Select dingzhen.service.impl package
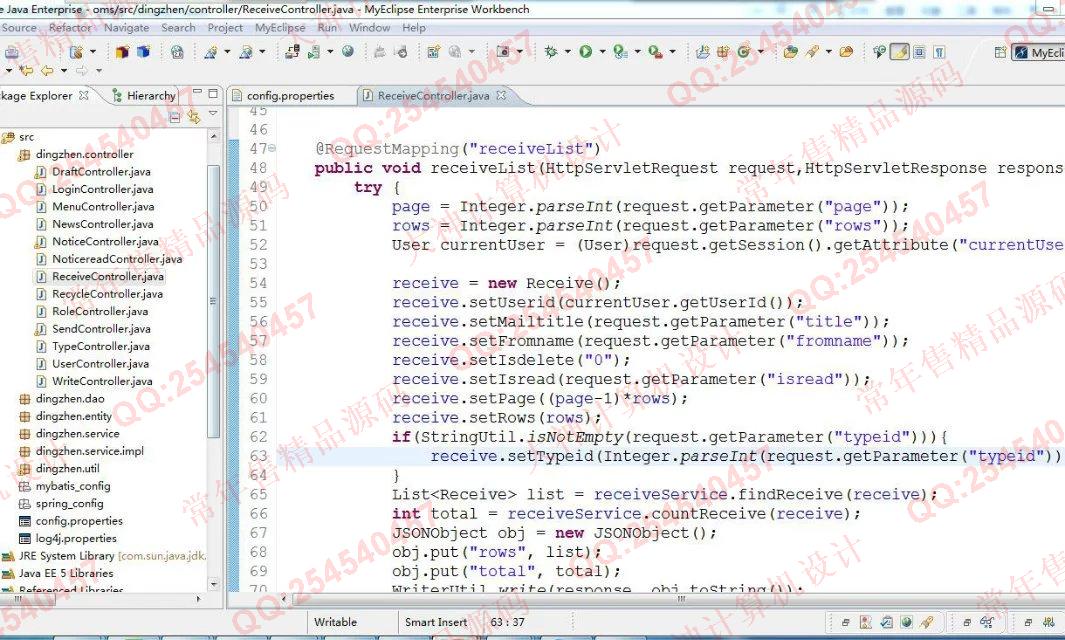The width and height of the screenshot is (1065, 640). coord(89,451)
